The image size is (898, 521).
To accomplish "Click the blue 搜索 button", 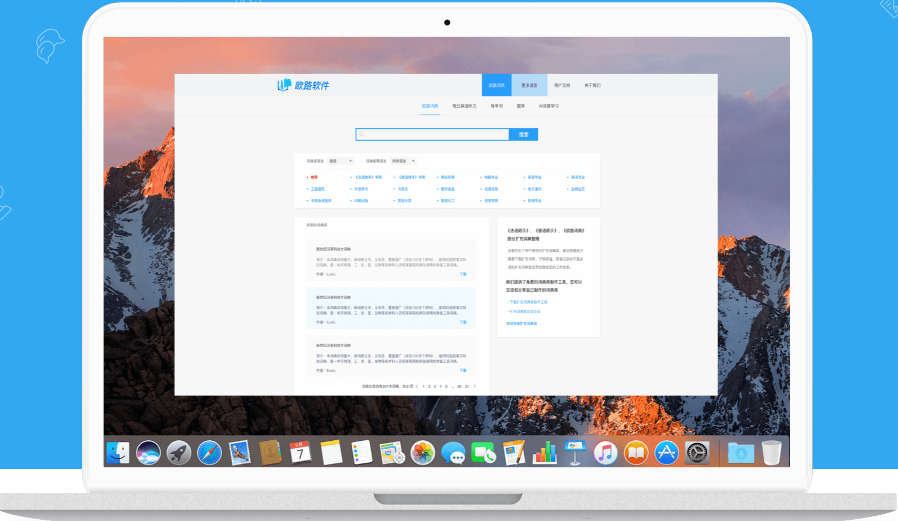I will click(523, 135).
